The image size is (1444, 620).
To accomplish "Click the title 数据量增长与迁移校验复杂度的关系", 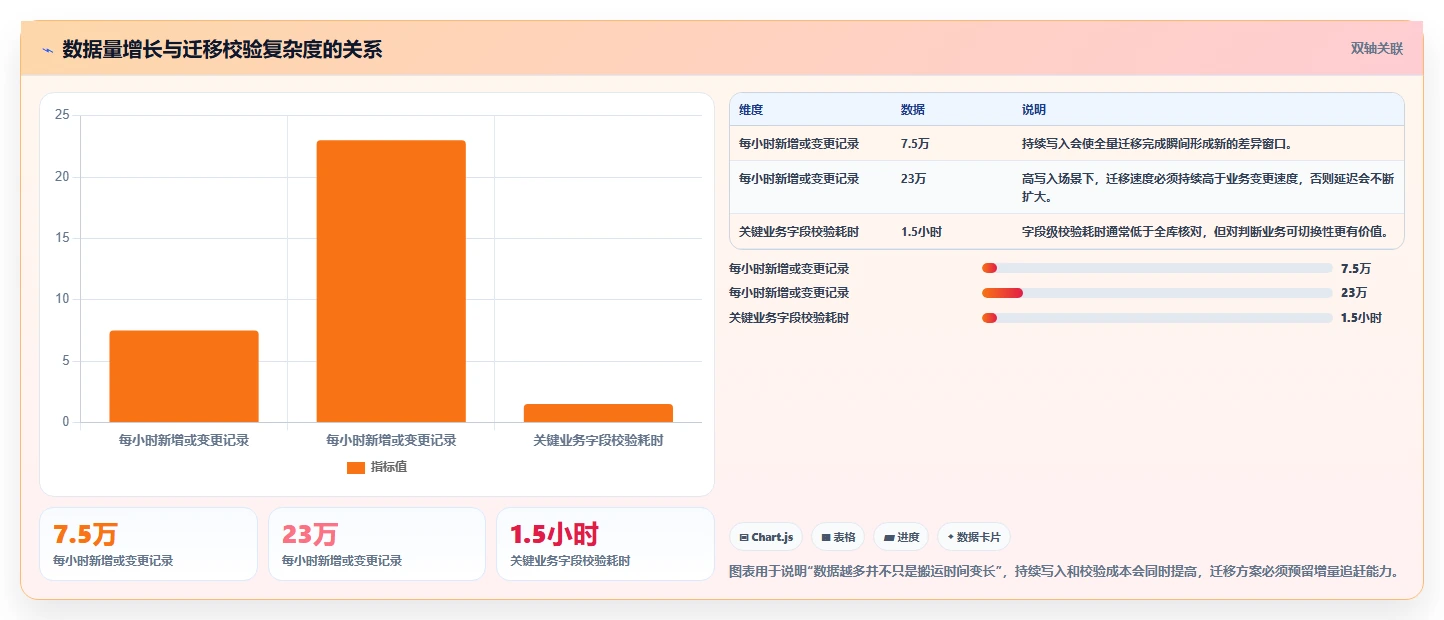I will [x=222, y=50].
